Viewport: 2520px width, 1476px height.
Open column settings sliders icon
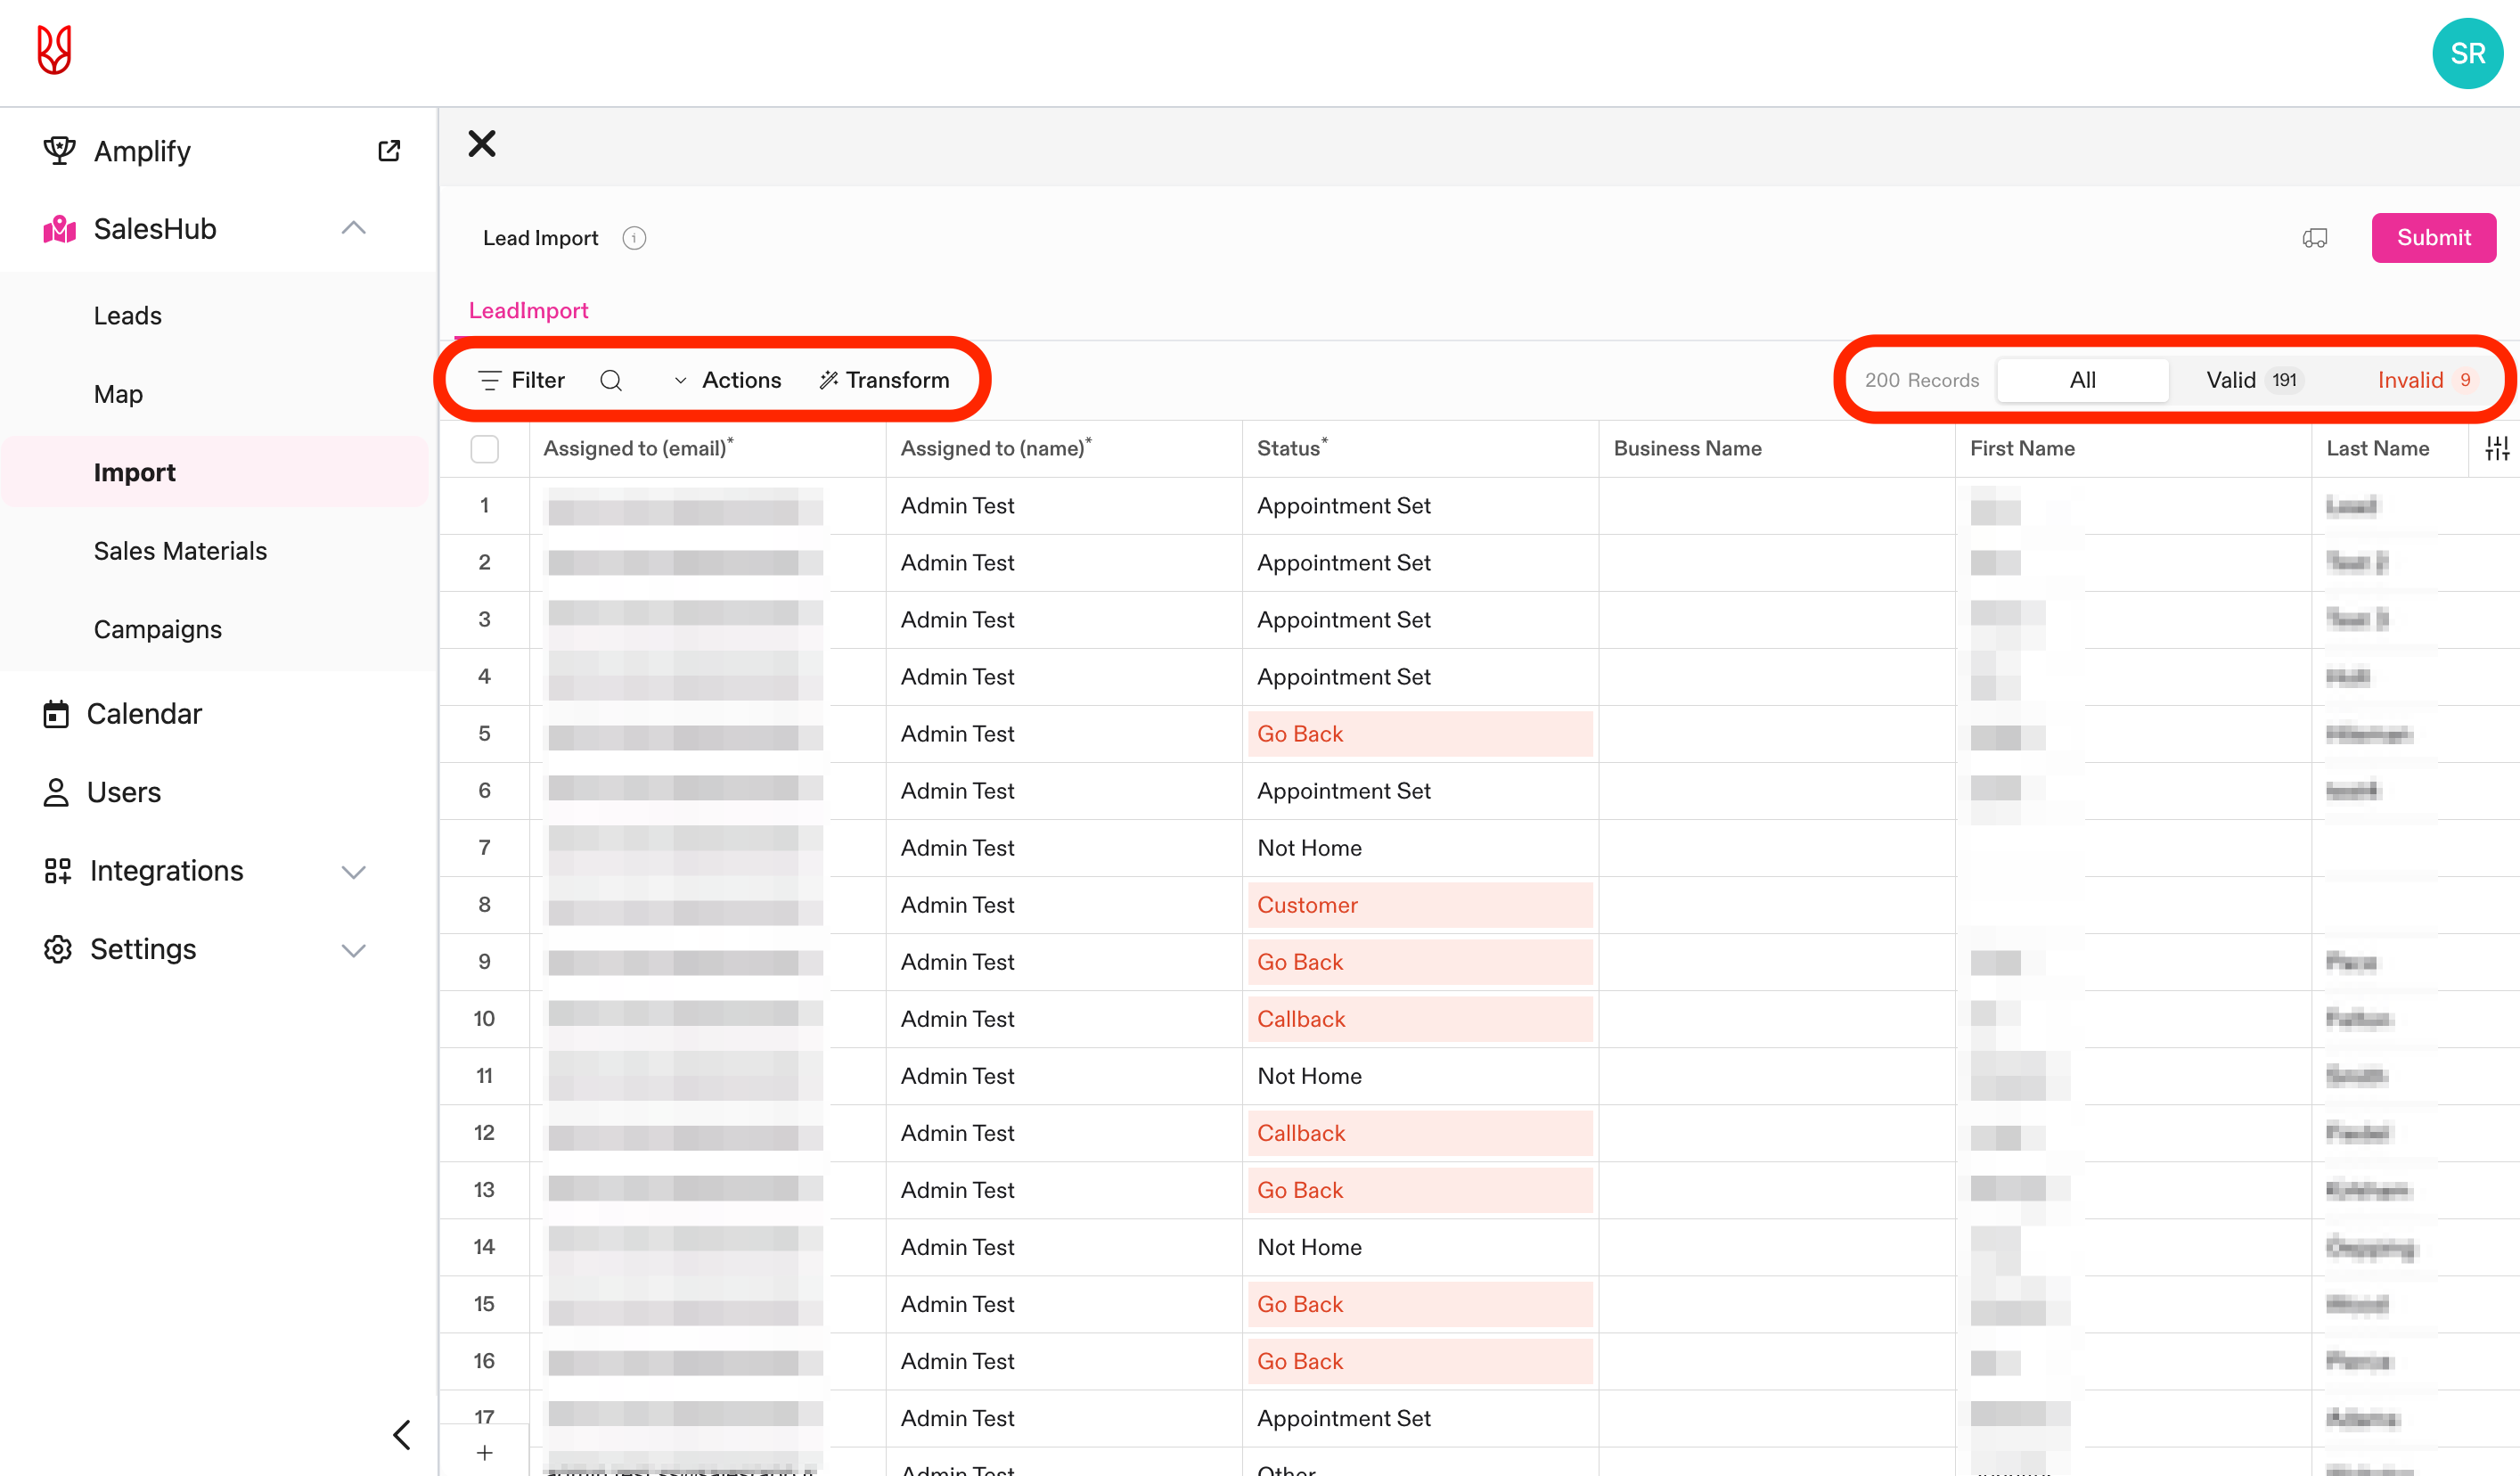pyautogui.click(x=2496, y=449)
